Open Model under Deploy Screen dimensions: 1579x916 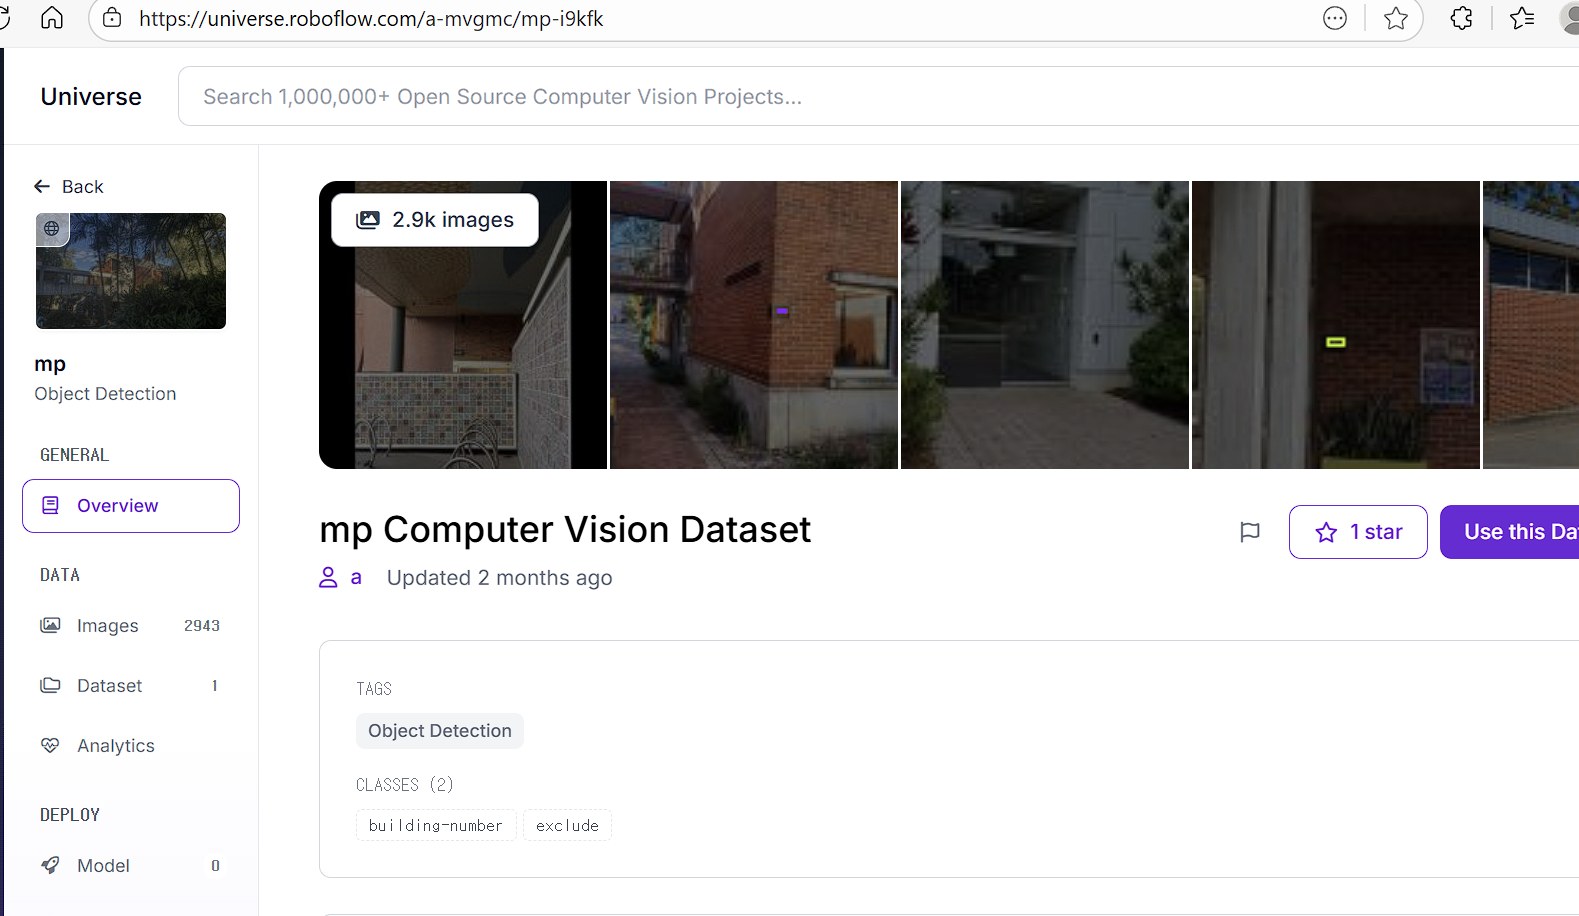(x=103, y=866)
